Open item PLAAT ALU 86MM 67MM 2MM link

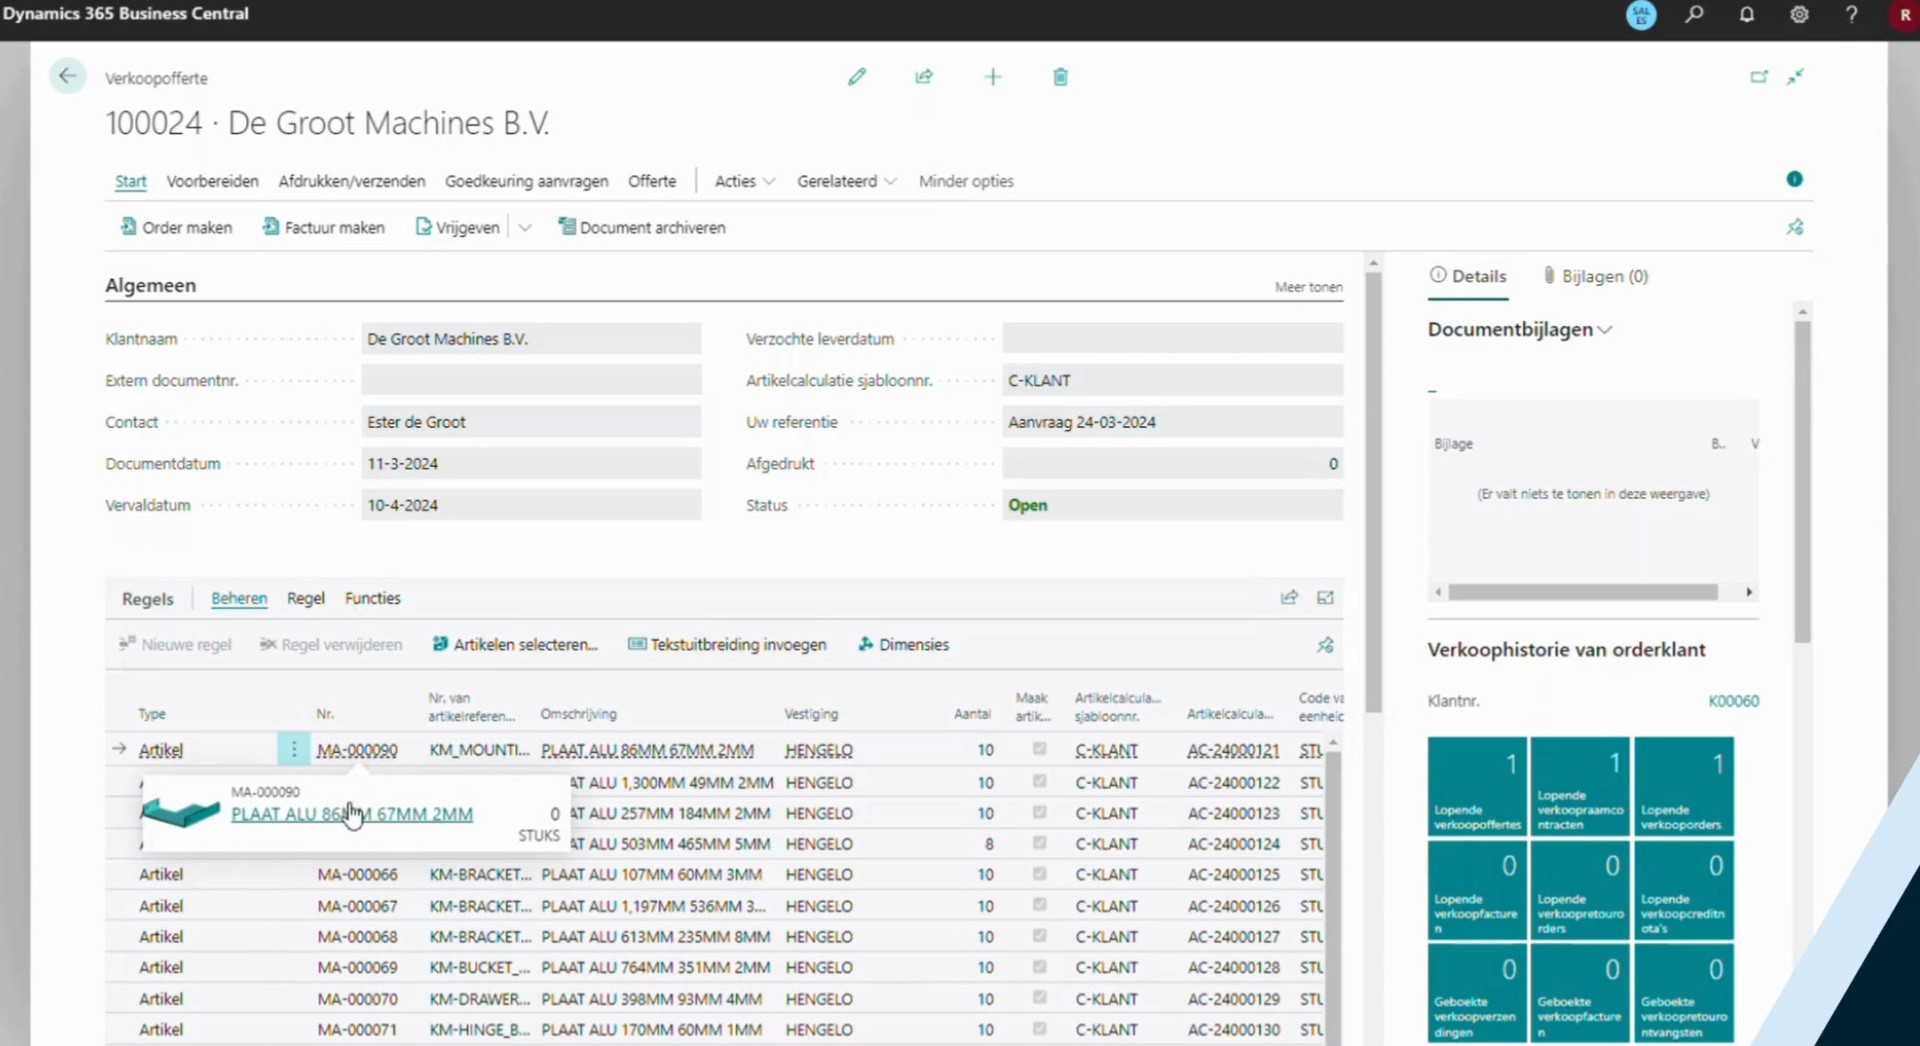point(352,814)
